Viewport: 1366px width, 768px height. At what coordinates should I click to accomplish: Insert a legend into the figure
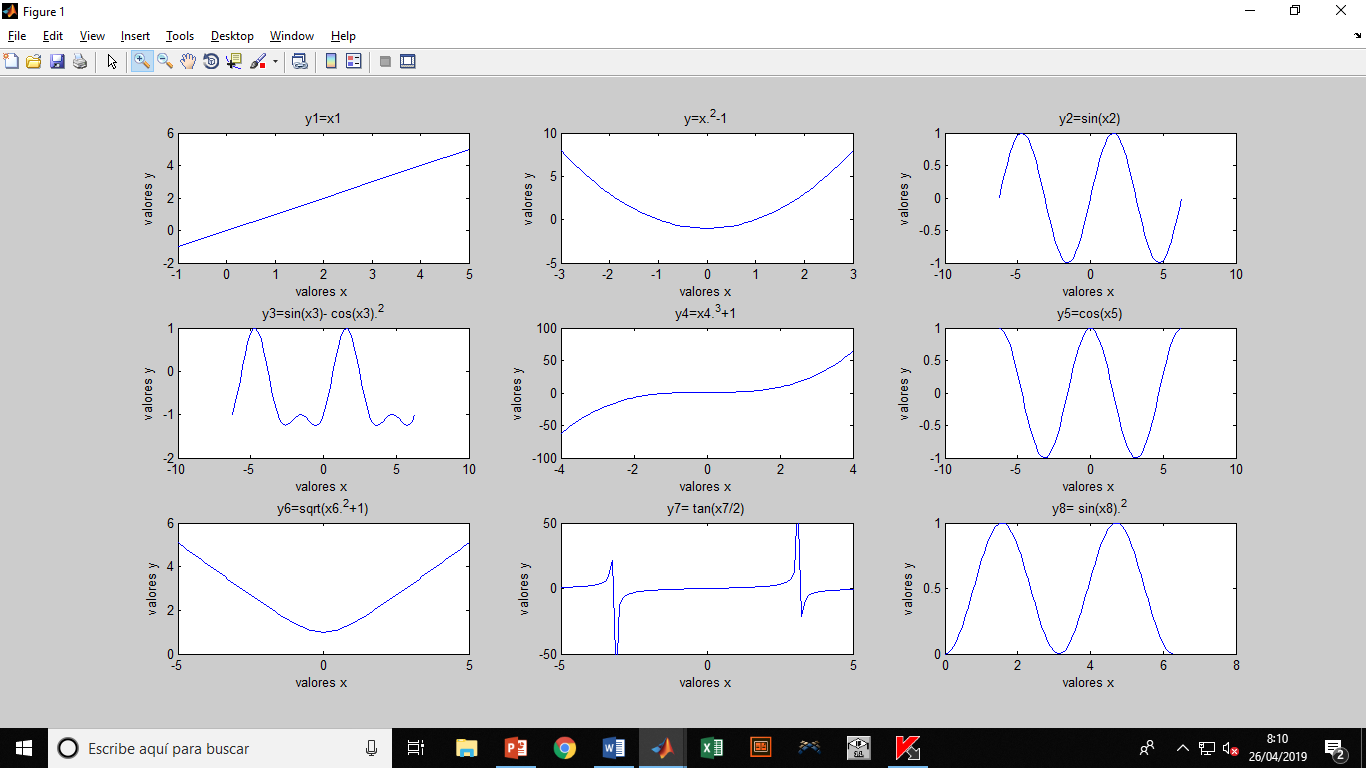point(354,61)
